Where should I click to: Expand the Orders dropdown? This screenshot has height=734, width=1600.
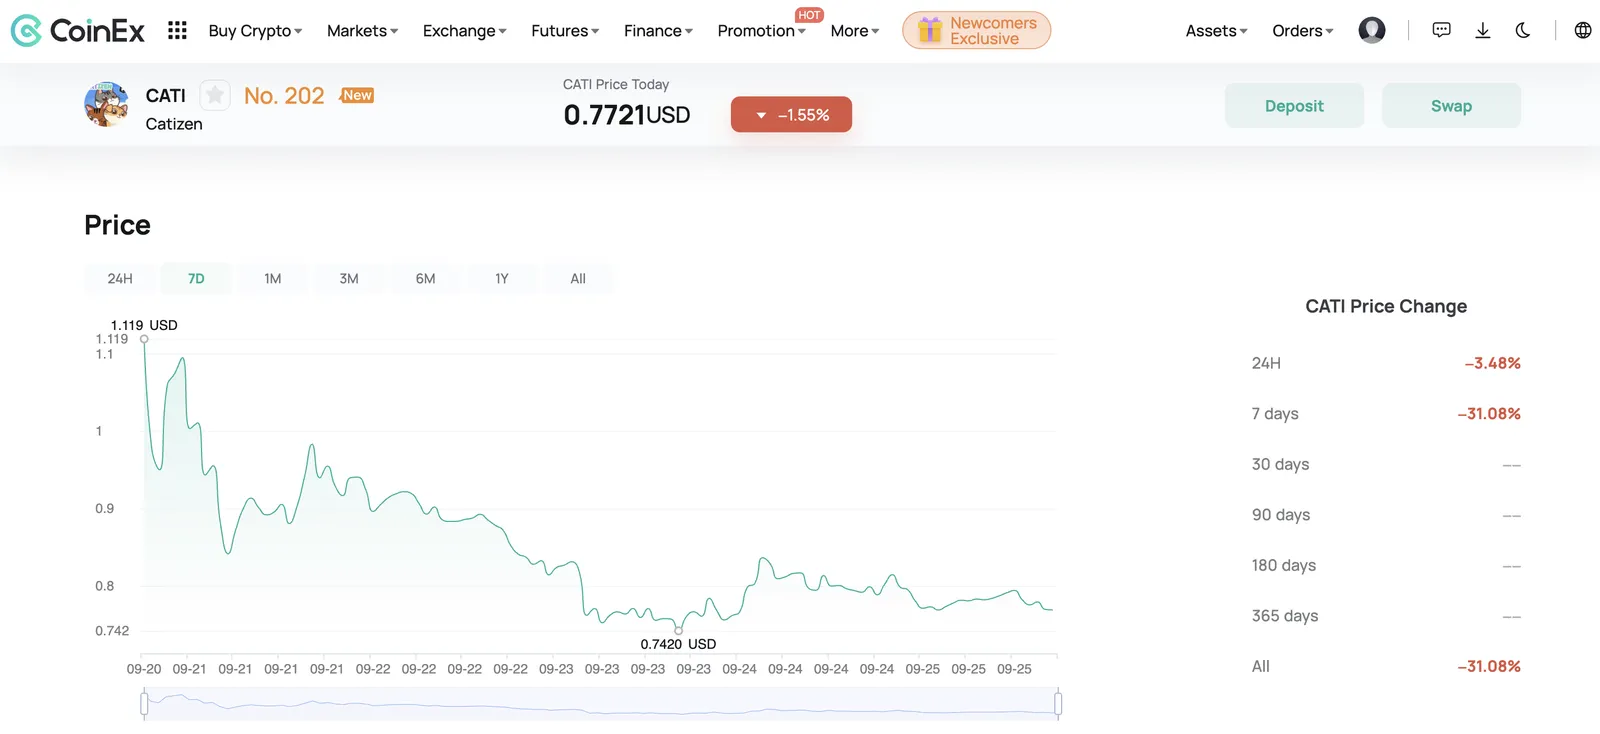tap(1303, 31)
